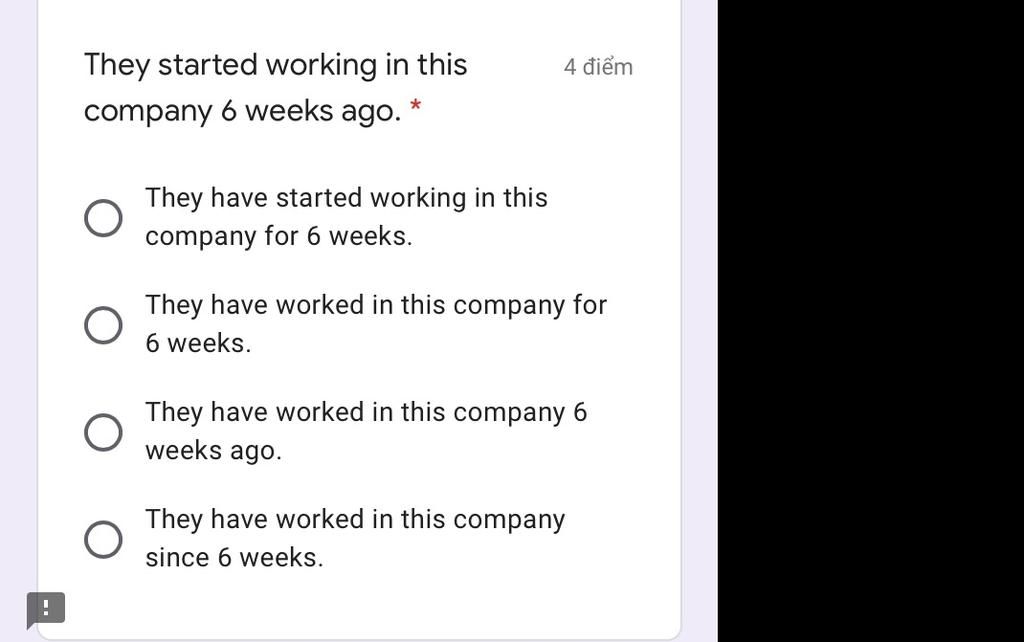The height and width of the screenshot is (642, 1024).
Task: Click answer text "They have worked in this company for 6 weeks."
Action: click(x=375, y=324)
